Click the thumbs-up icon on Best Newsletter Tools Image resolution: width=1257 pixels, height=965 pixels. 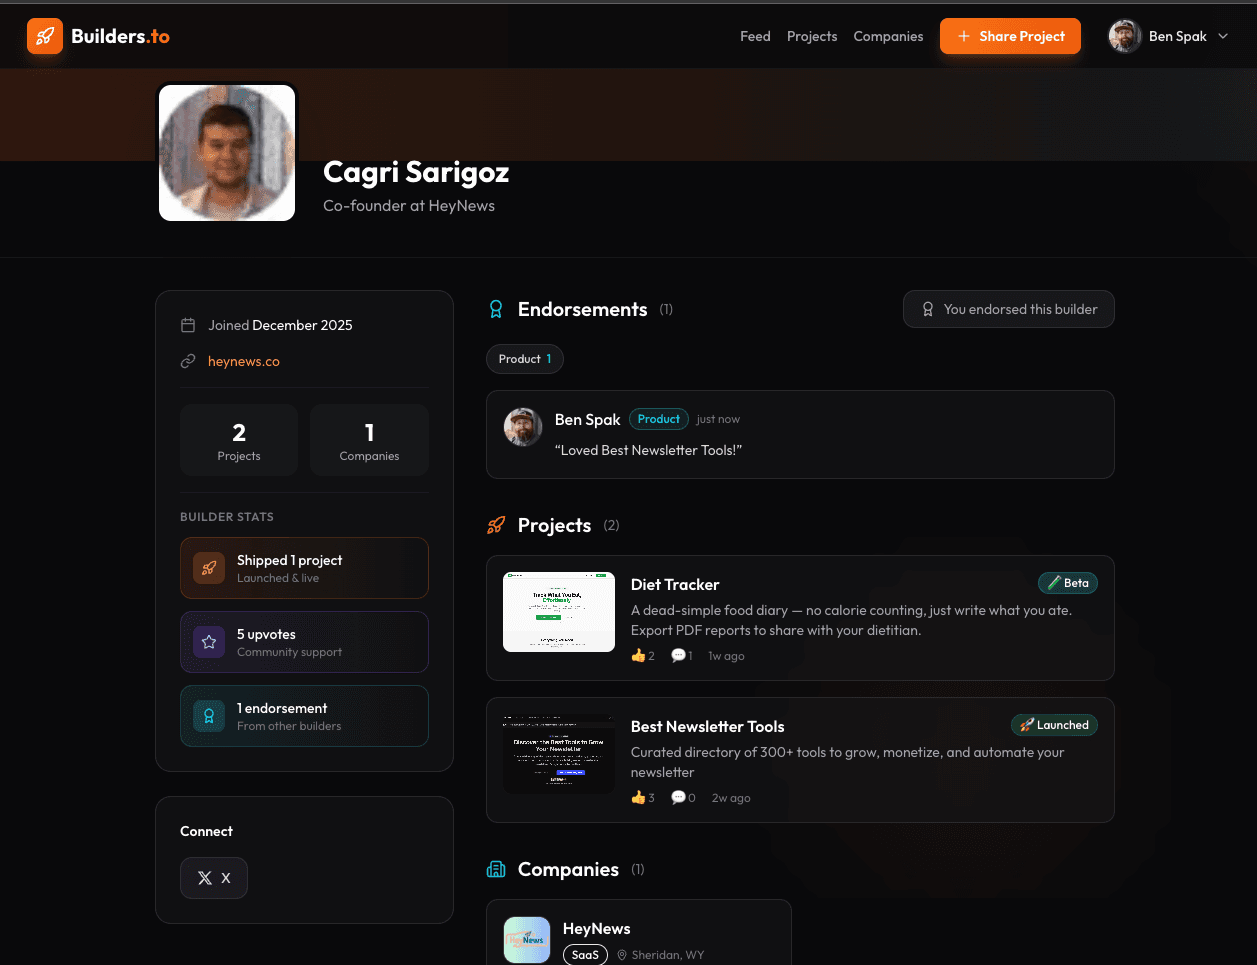[x=638, y=798]
